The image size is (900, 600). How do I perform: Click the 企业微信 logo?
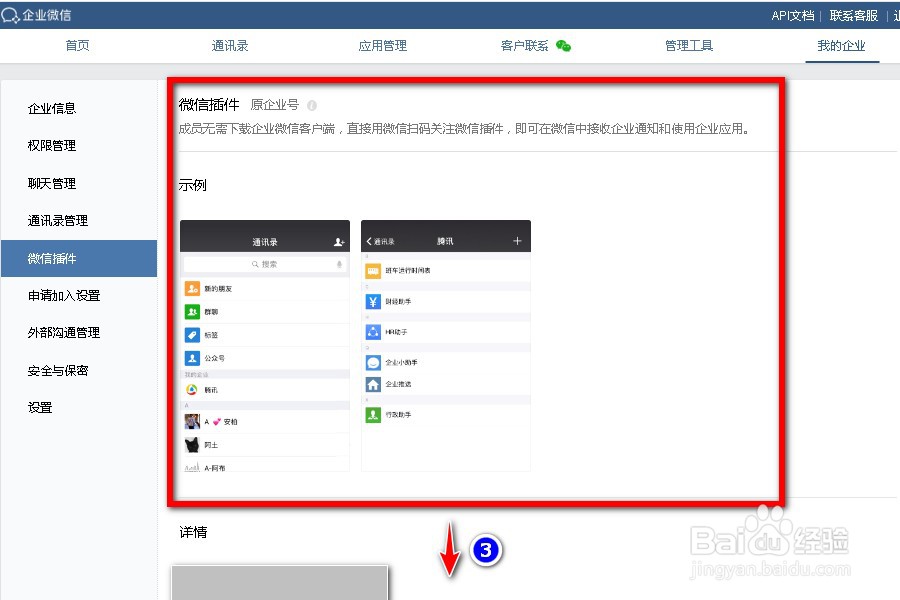[36, 15]
